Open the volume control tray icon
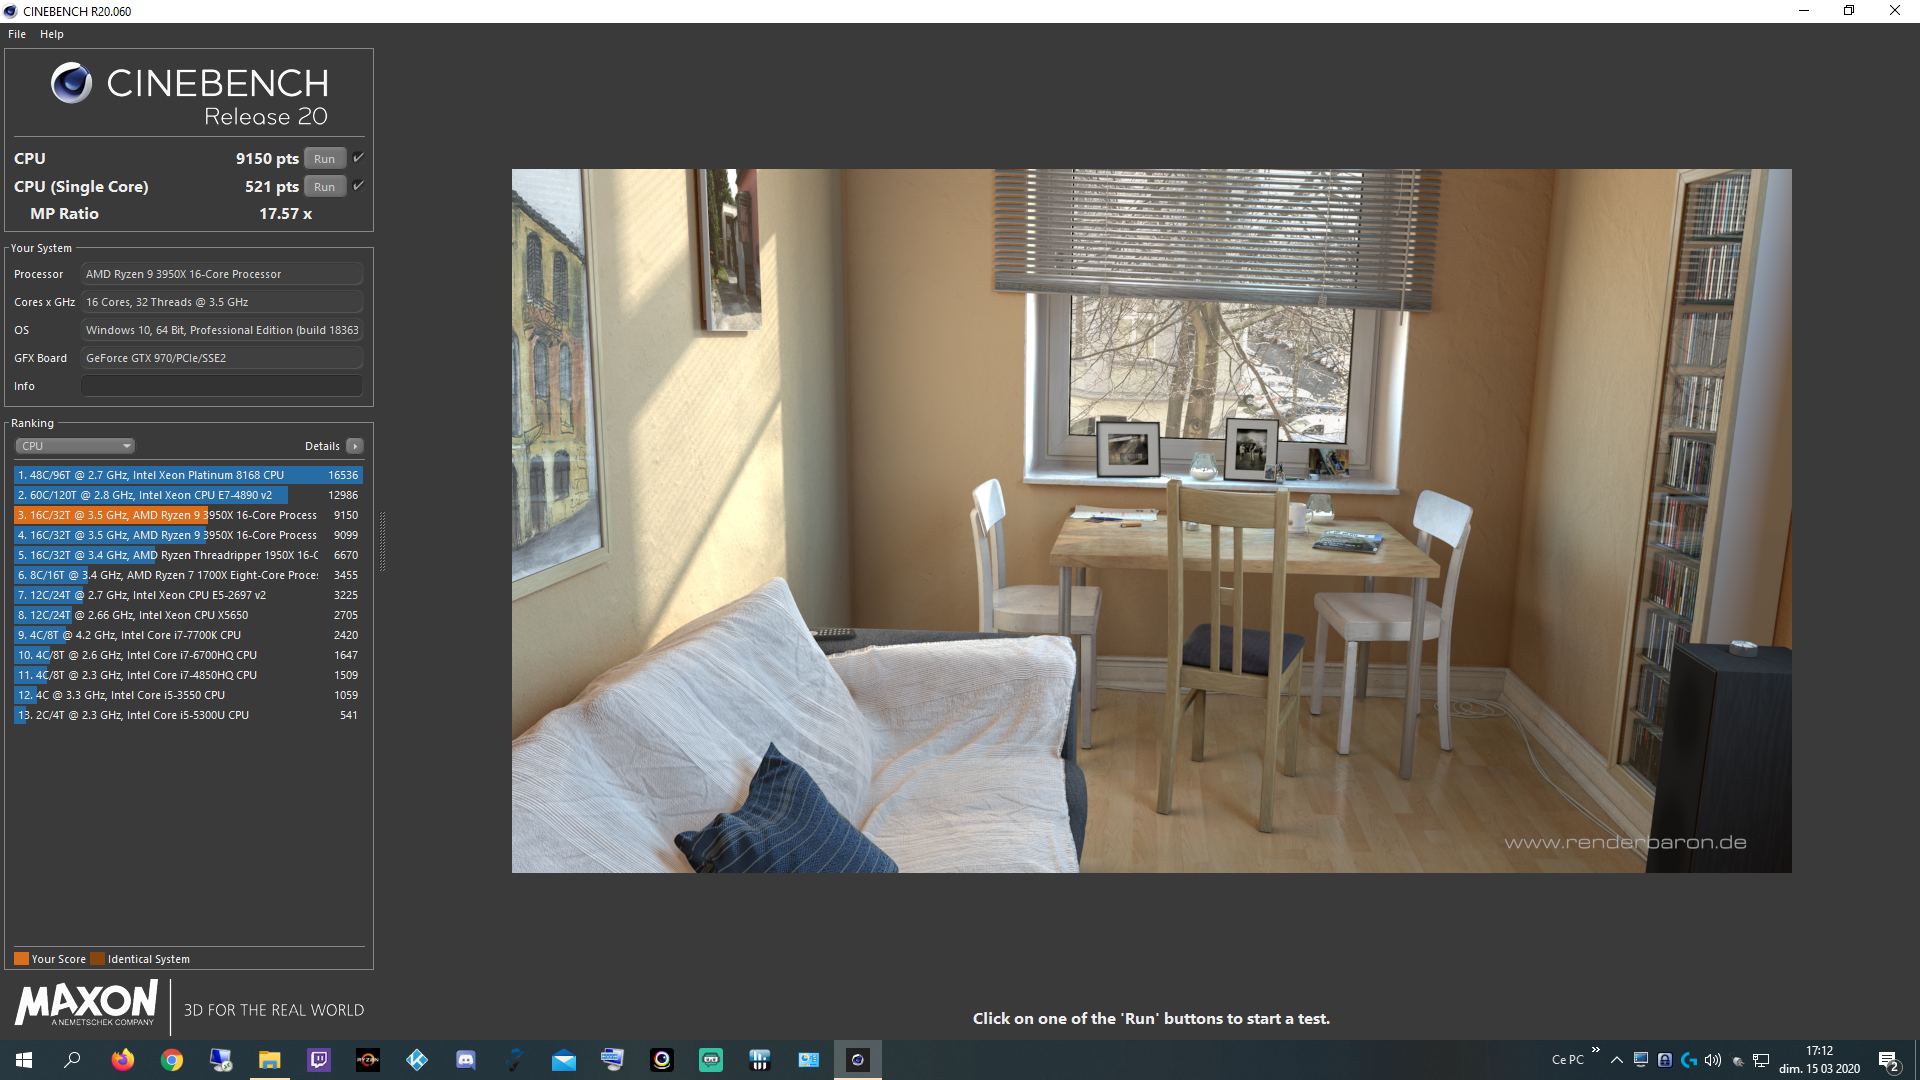The height and width of the screenshot is (1080, 1920). coord(1713,1060)
